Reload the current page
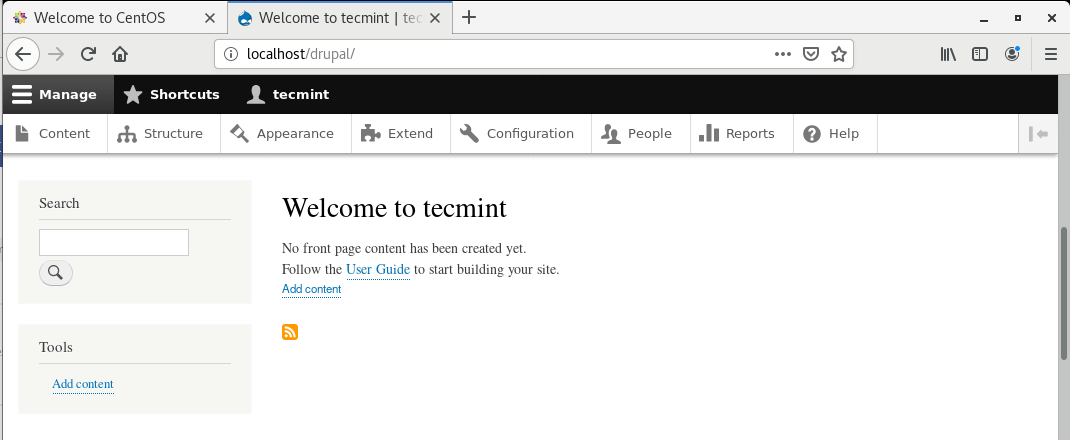The width and height of the screenshot is (1070, 440). [88, 54]
